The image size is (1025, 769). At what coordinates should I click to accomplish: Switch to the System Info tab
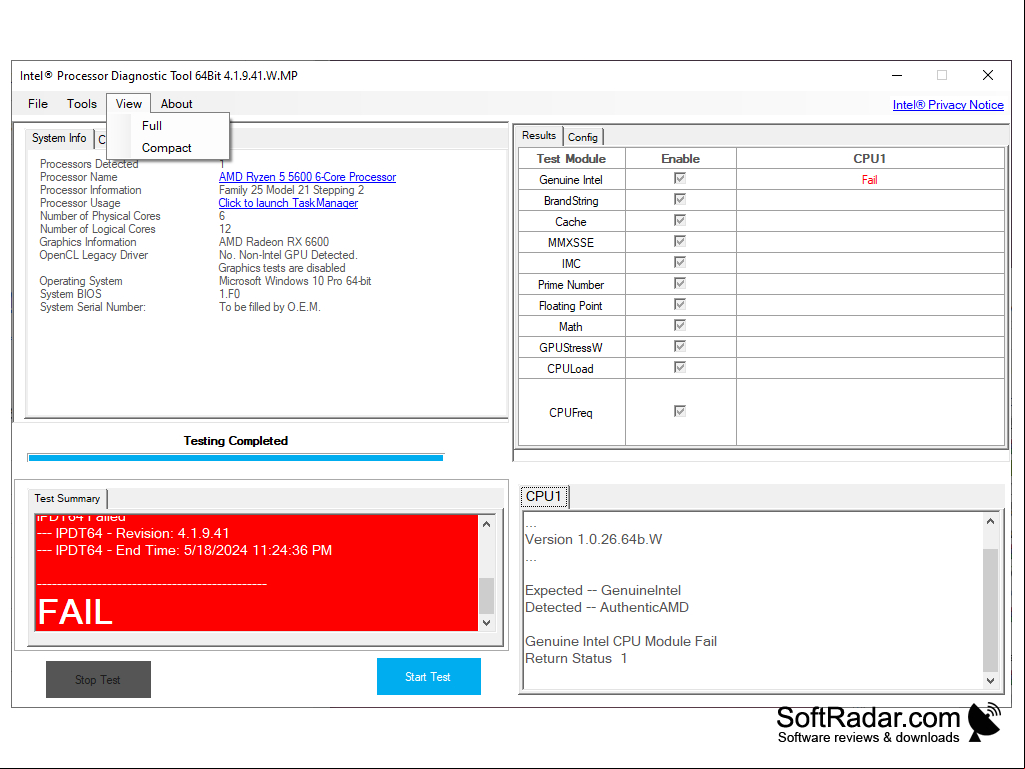coord(59,138)
